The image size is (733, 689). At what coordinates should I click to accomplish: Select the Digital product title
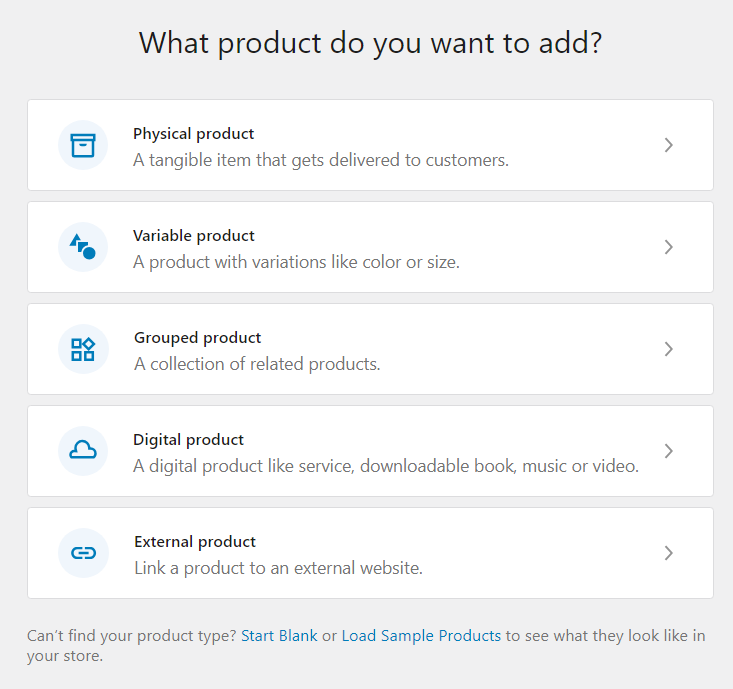tap(188, 440)
